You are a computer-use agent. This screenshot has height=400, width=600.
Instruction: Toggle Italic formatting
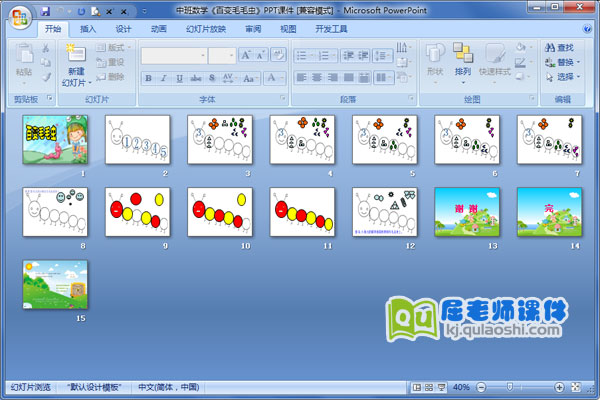click(163, 78)
